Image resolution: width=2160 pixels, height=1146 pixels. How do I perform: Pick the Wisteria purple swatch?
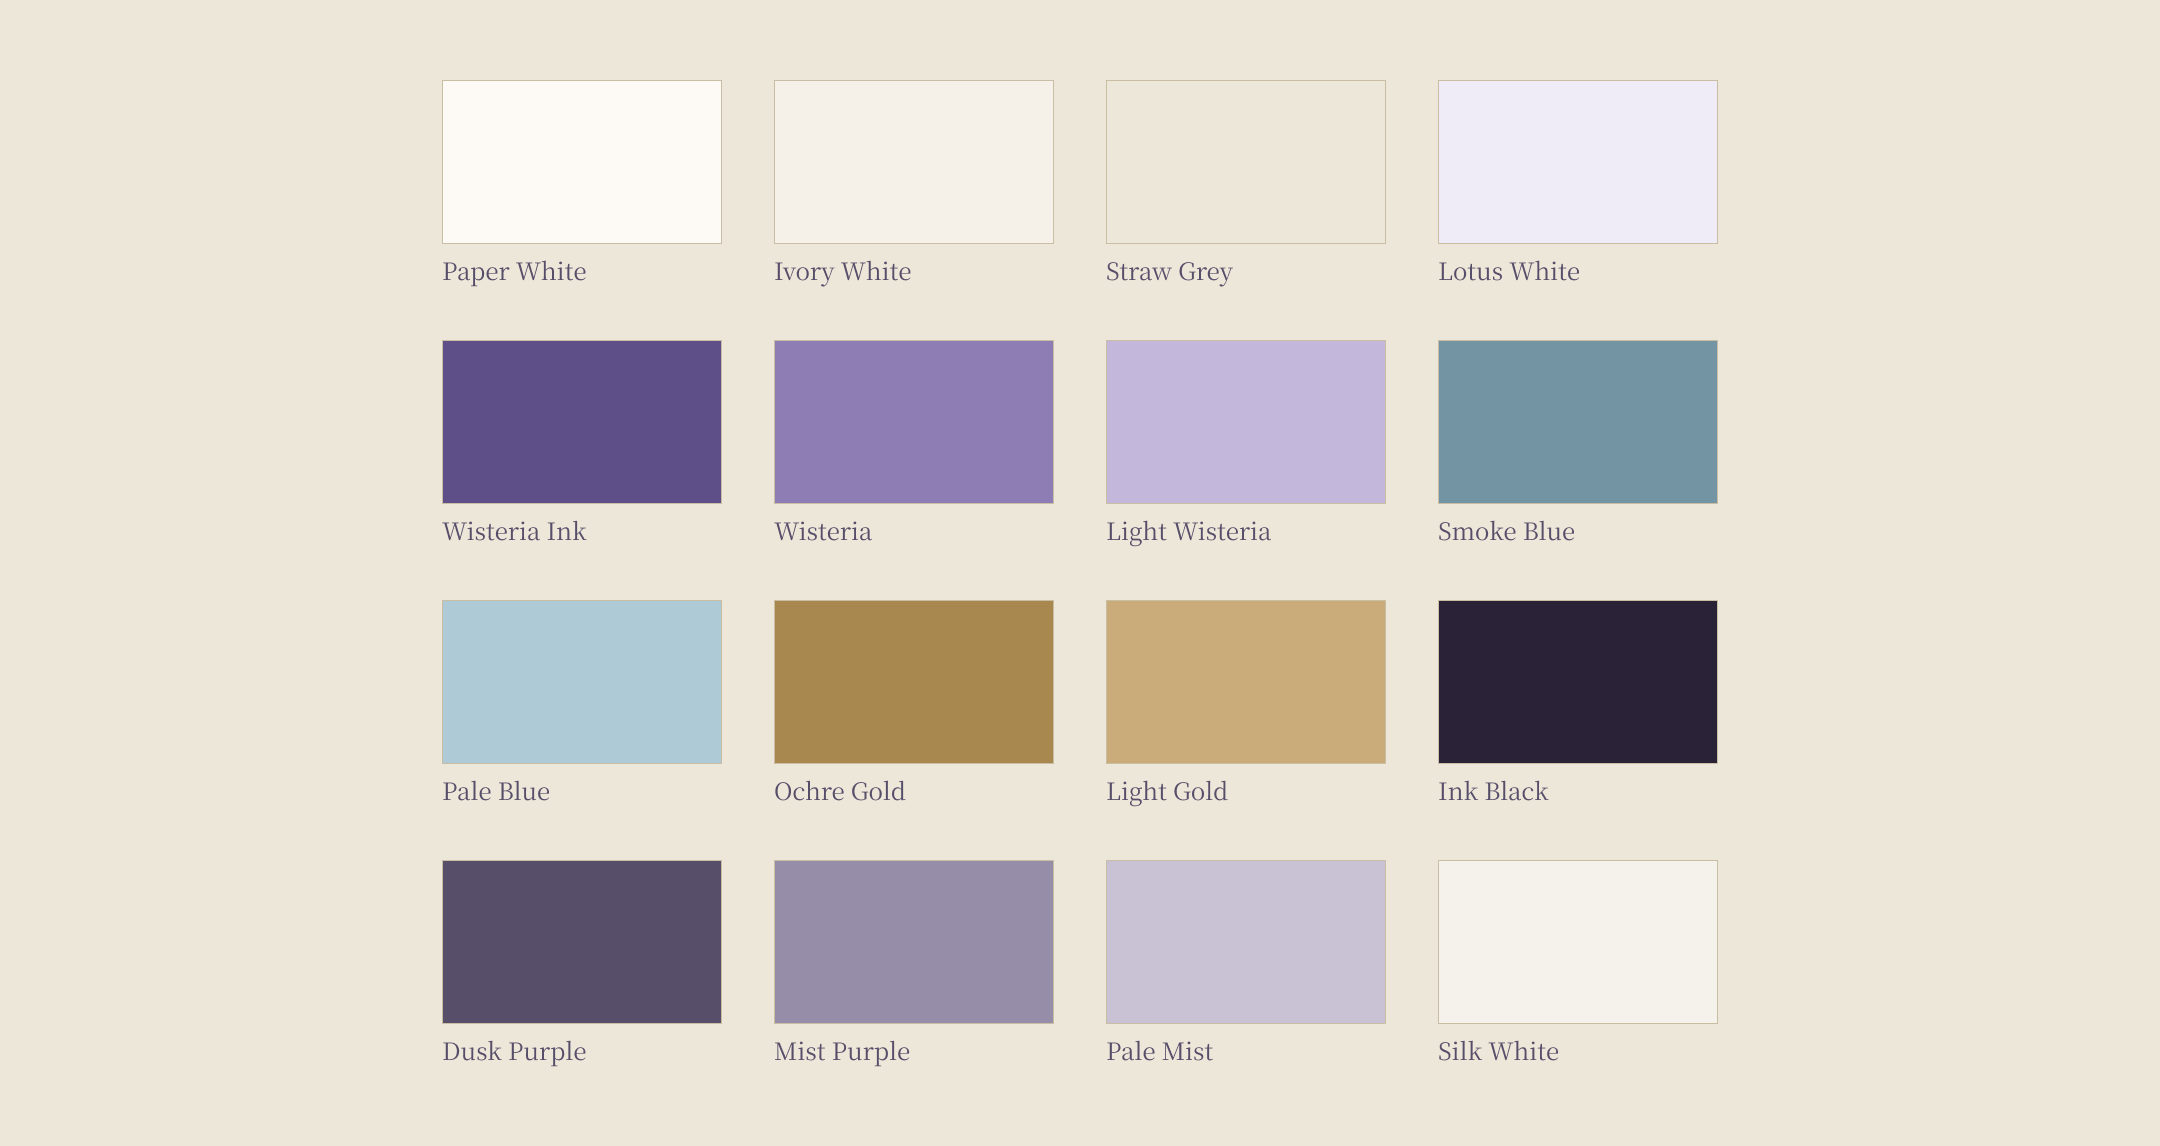point(914,422)
